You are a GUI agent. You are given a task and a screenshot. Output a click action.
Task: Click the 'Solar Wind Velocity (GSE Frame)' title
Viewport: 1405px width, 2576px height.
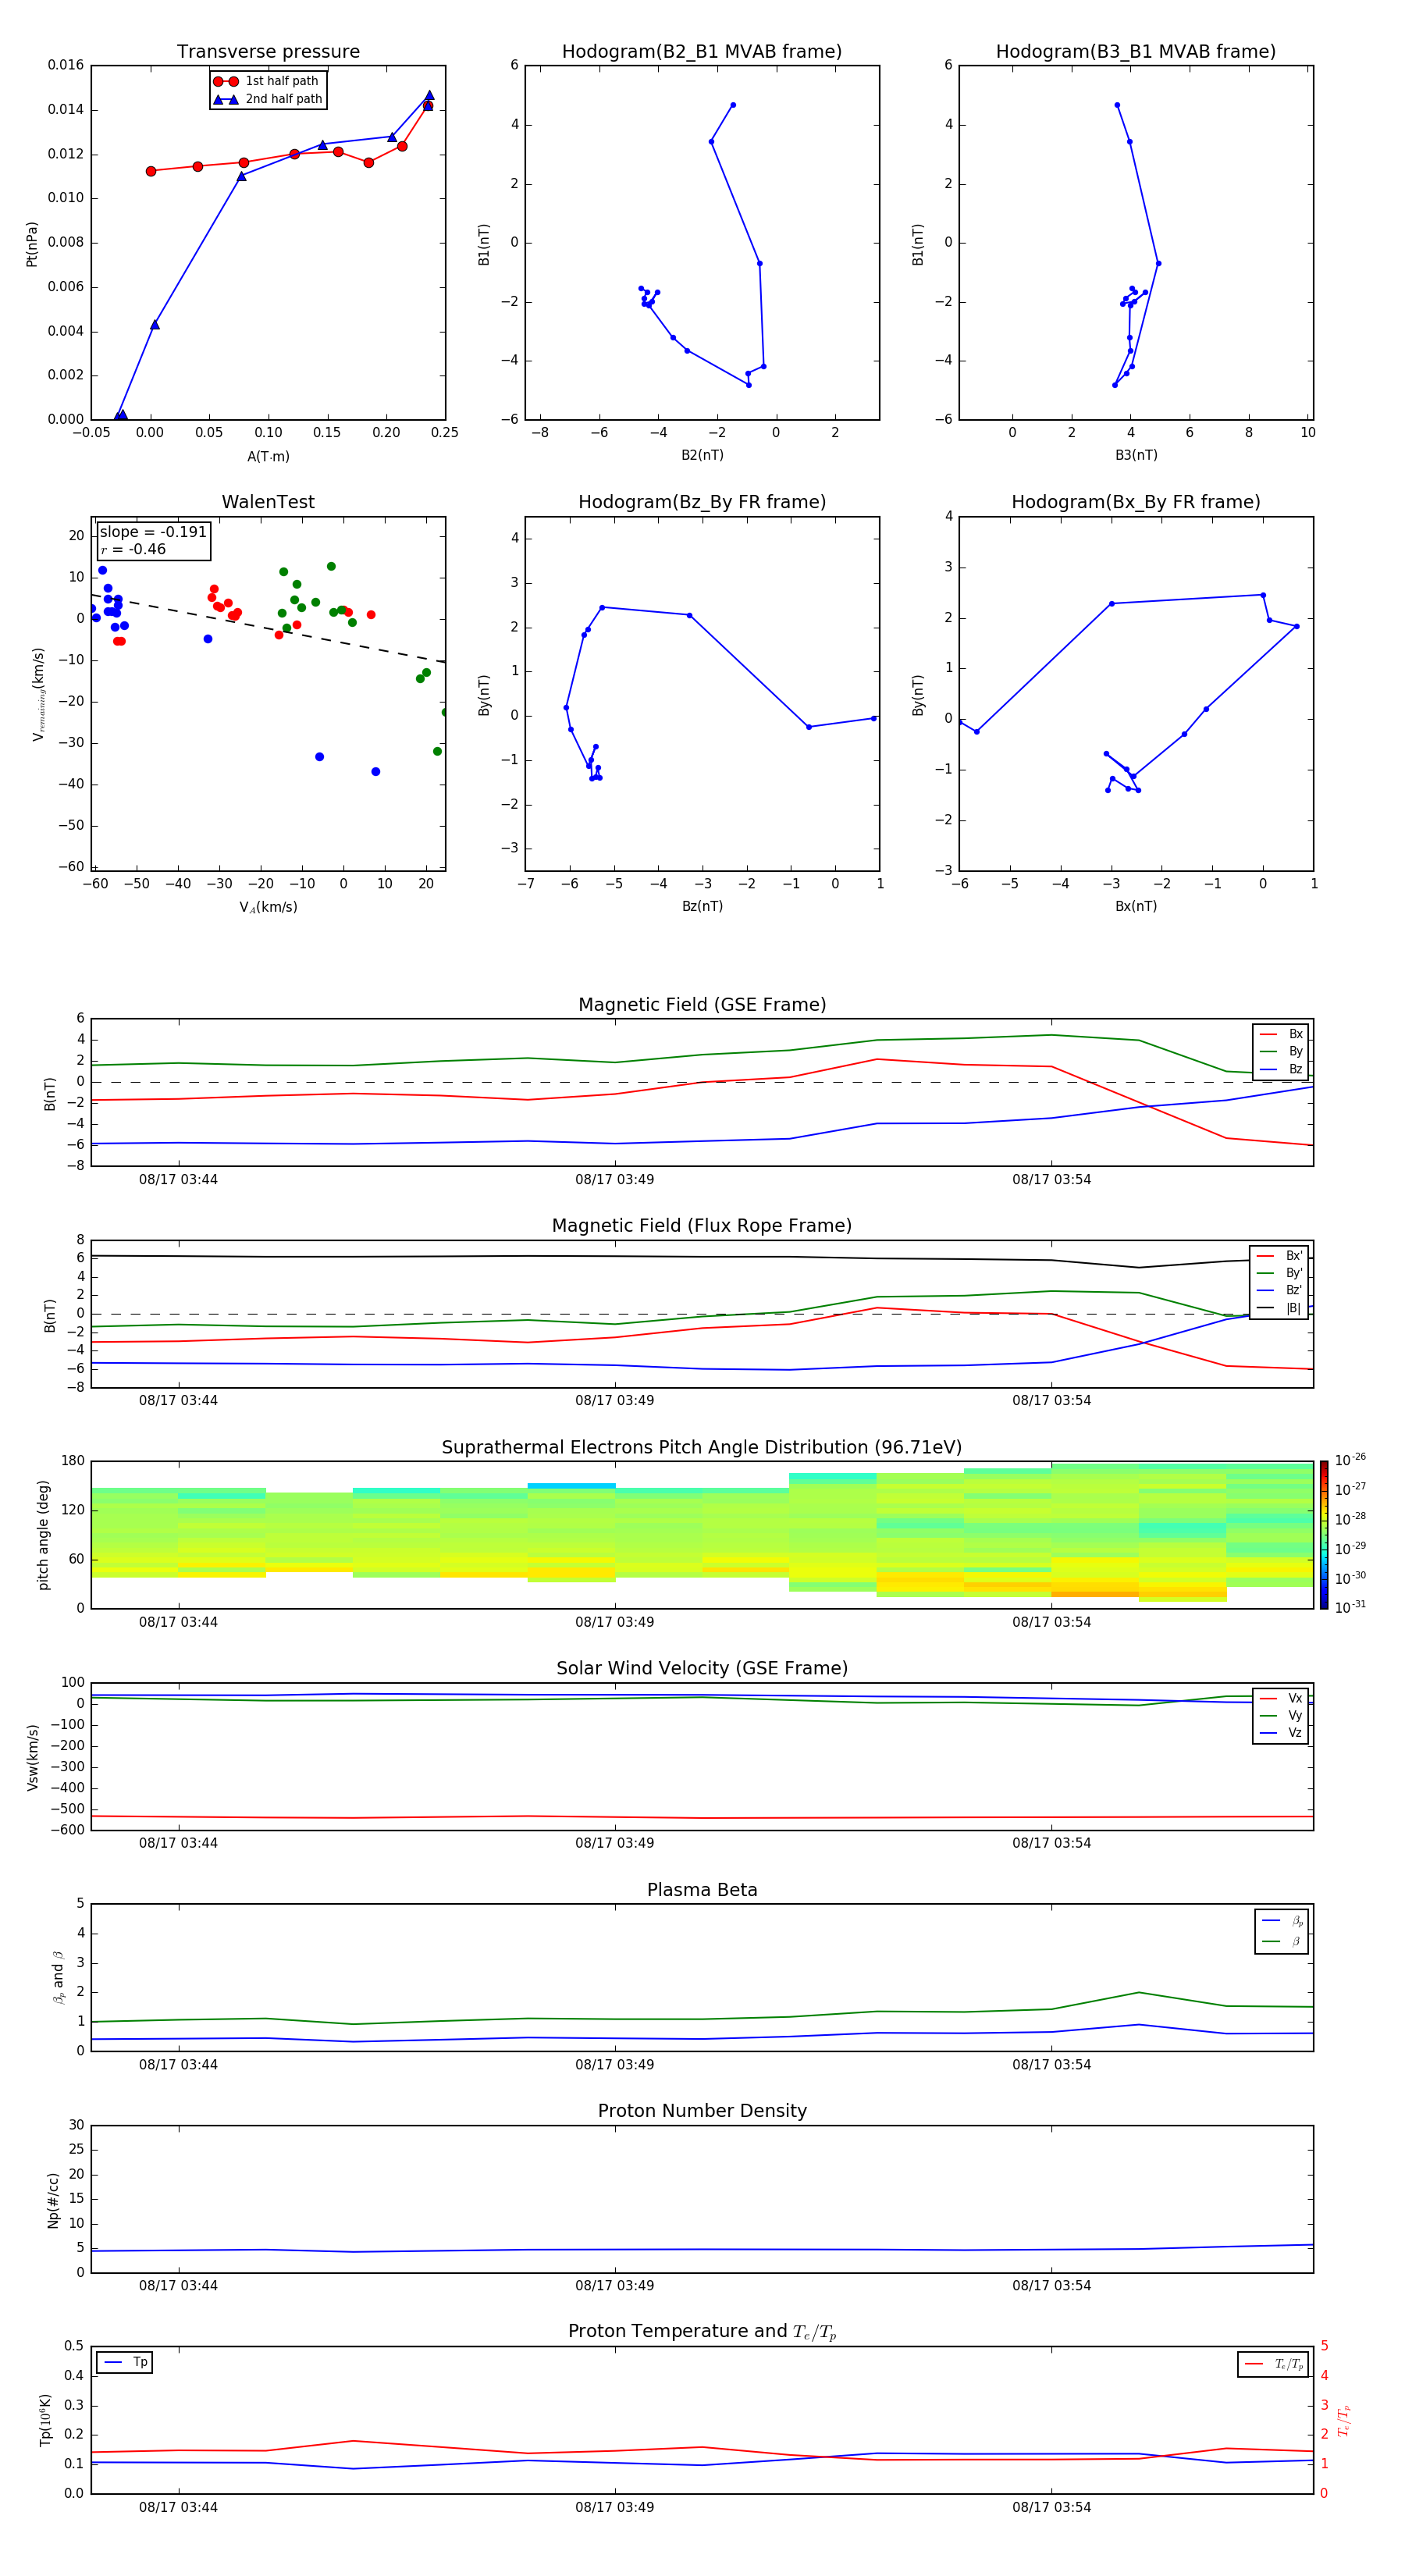[x=702, y=1668]
